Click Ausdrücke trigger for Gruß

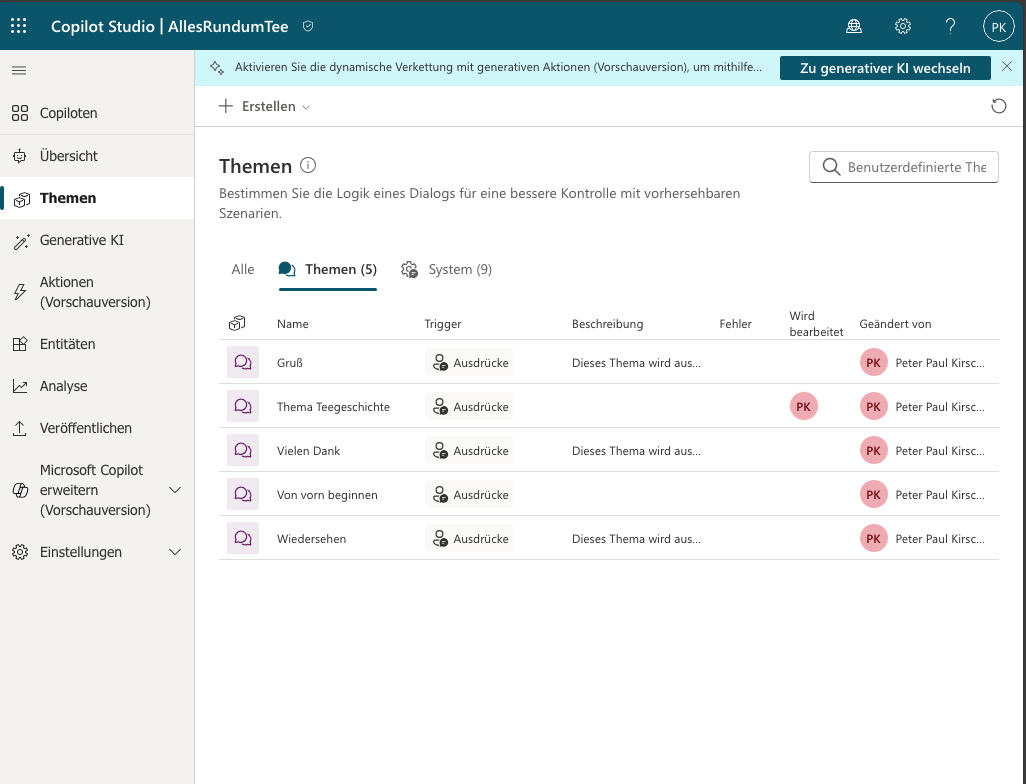coord(470,363)
